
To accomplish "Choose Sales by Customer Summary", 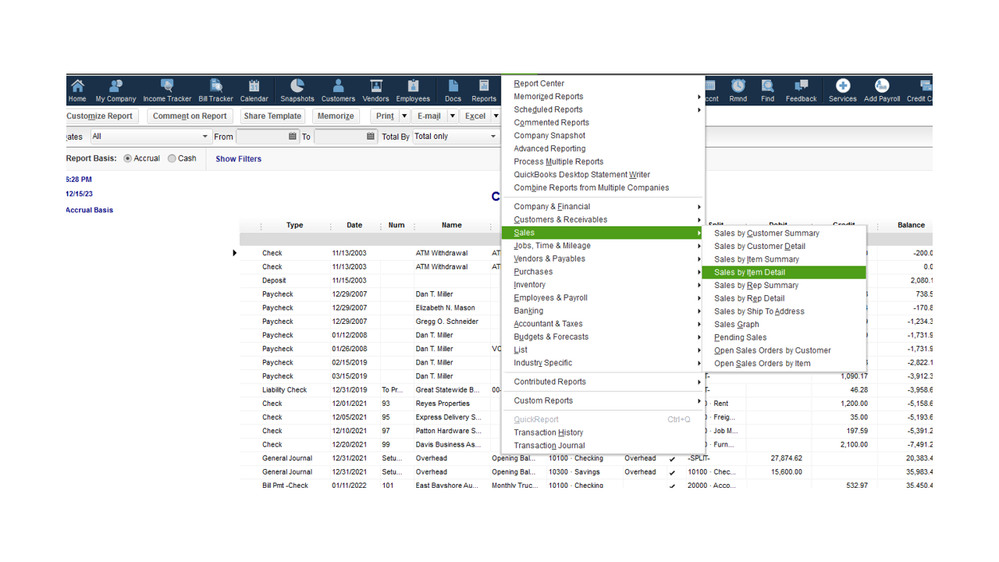I will click(x=784, y=233).
